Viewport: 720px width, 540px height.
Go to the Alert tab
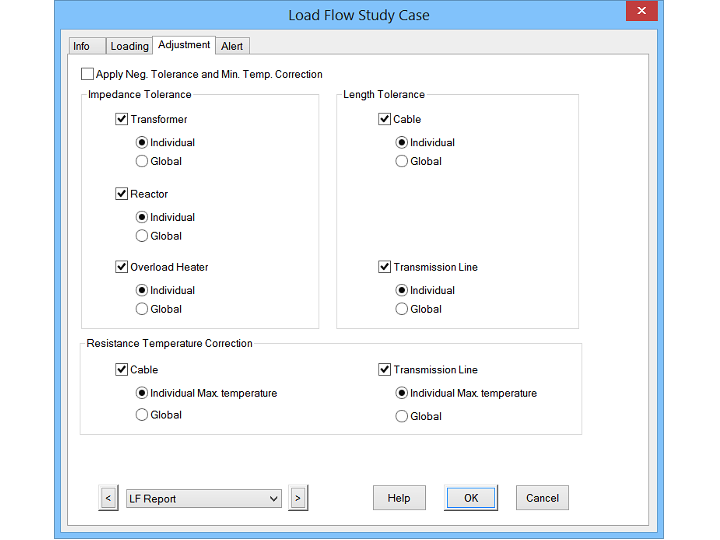(x=232, y=46)
